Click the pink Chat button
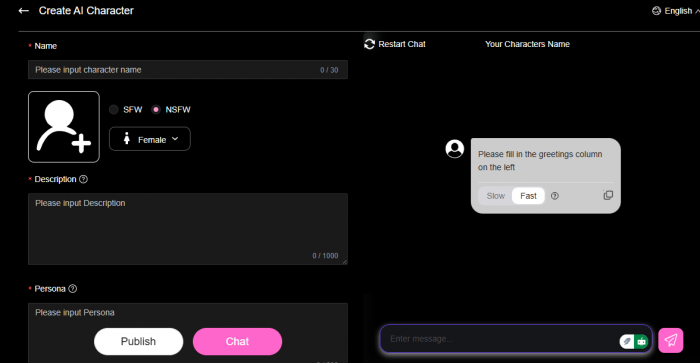The image size is (700, 363). click(238, 342)
